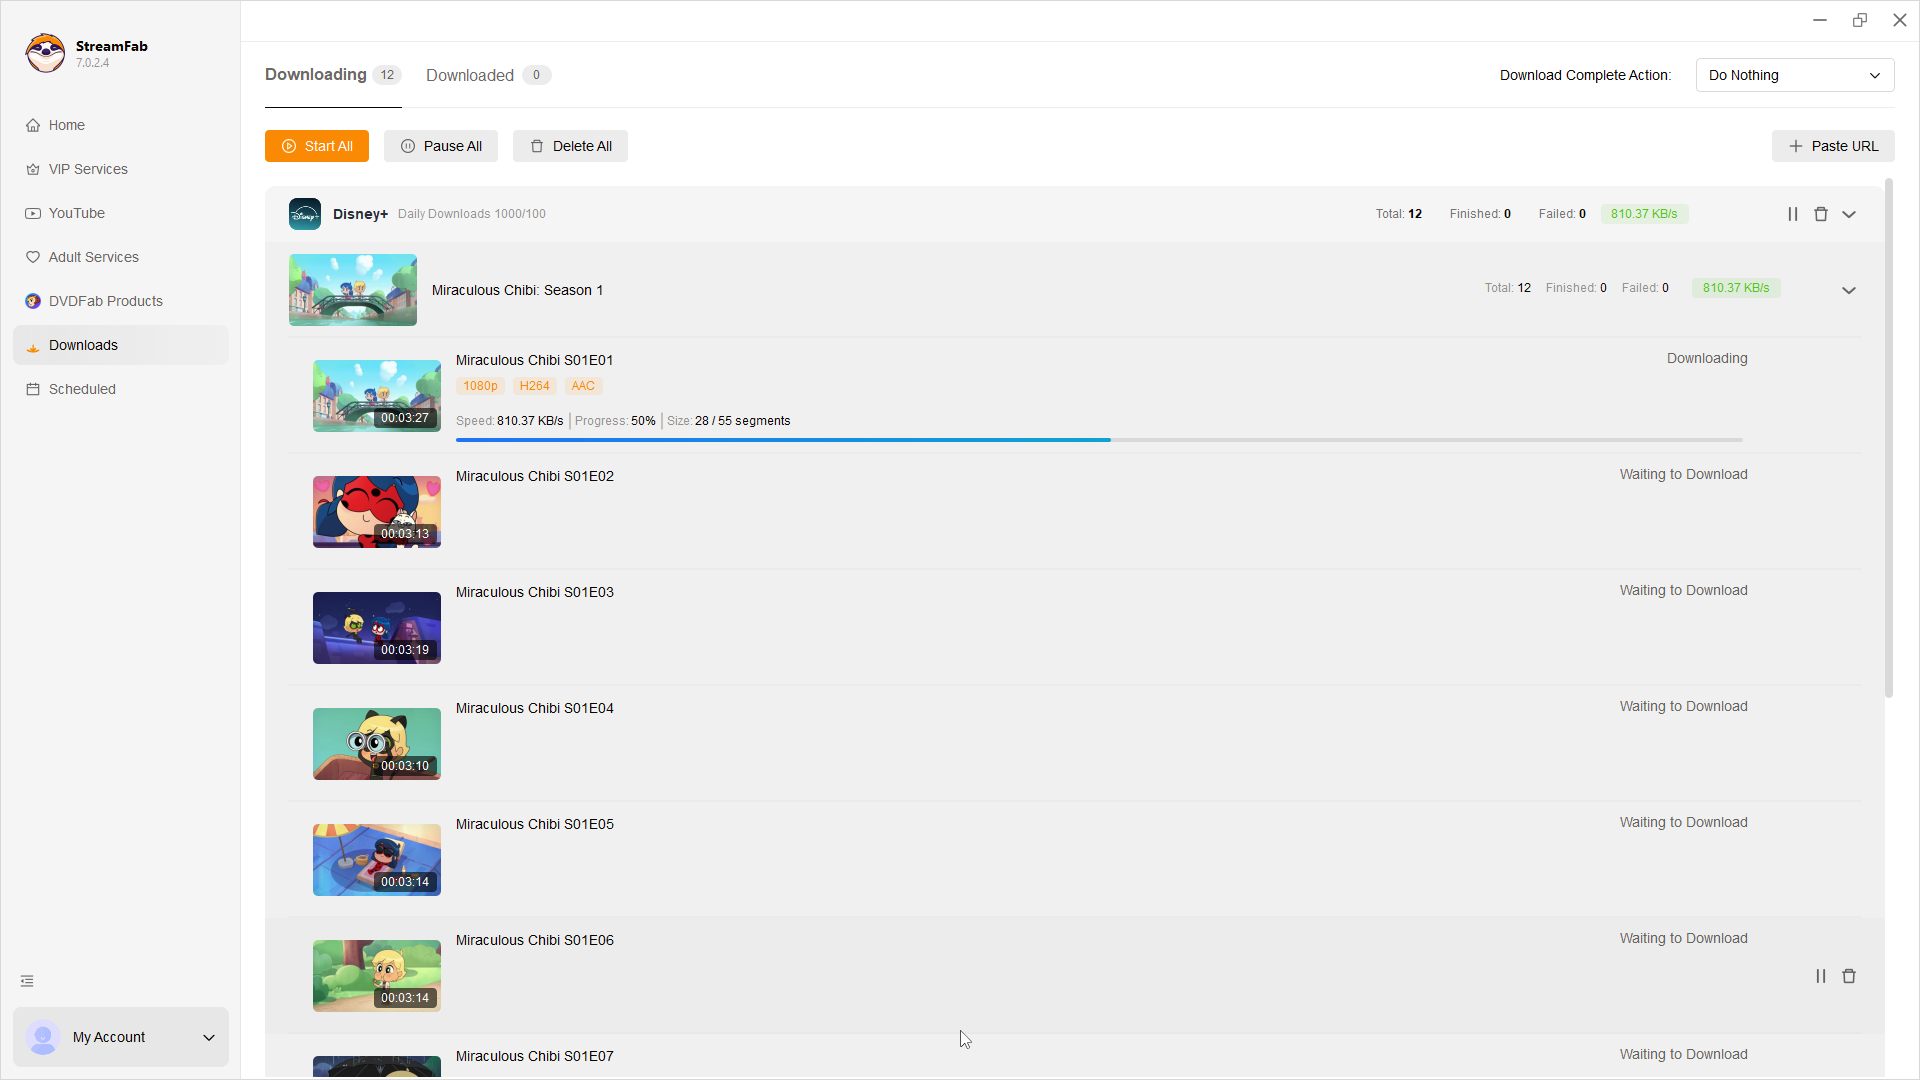The width and height of the screenshot is (1920, 1080).
Task: Click Daily Downloads 1000/100 label
Action: (x=472, y=214)
